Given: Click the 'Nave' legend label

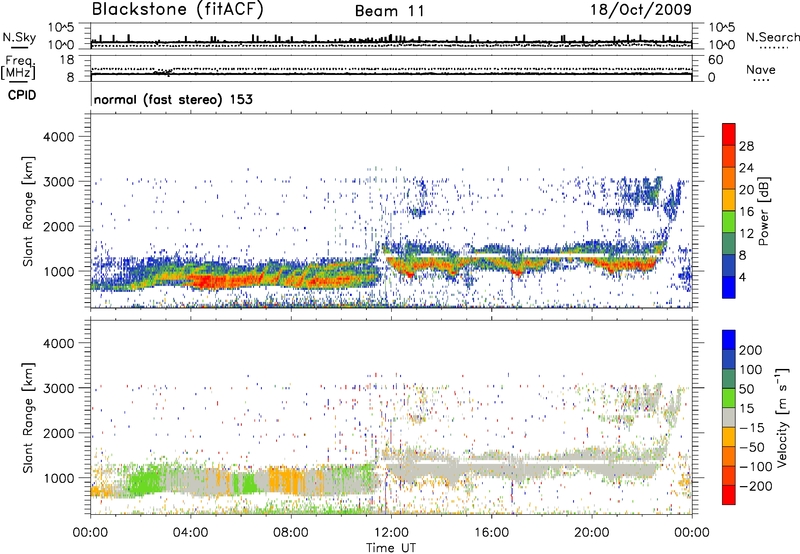Looking at the screenshot, I should (x=761, y=69).
